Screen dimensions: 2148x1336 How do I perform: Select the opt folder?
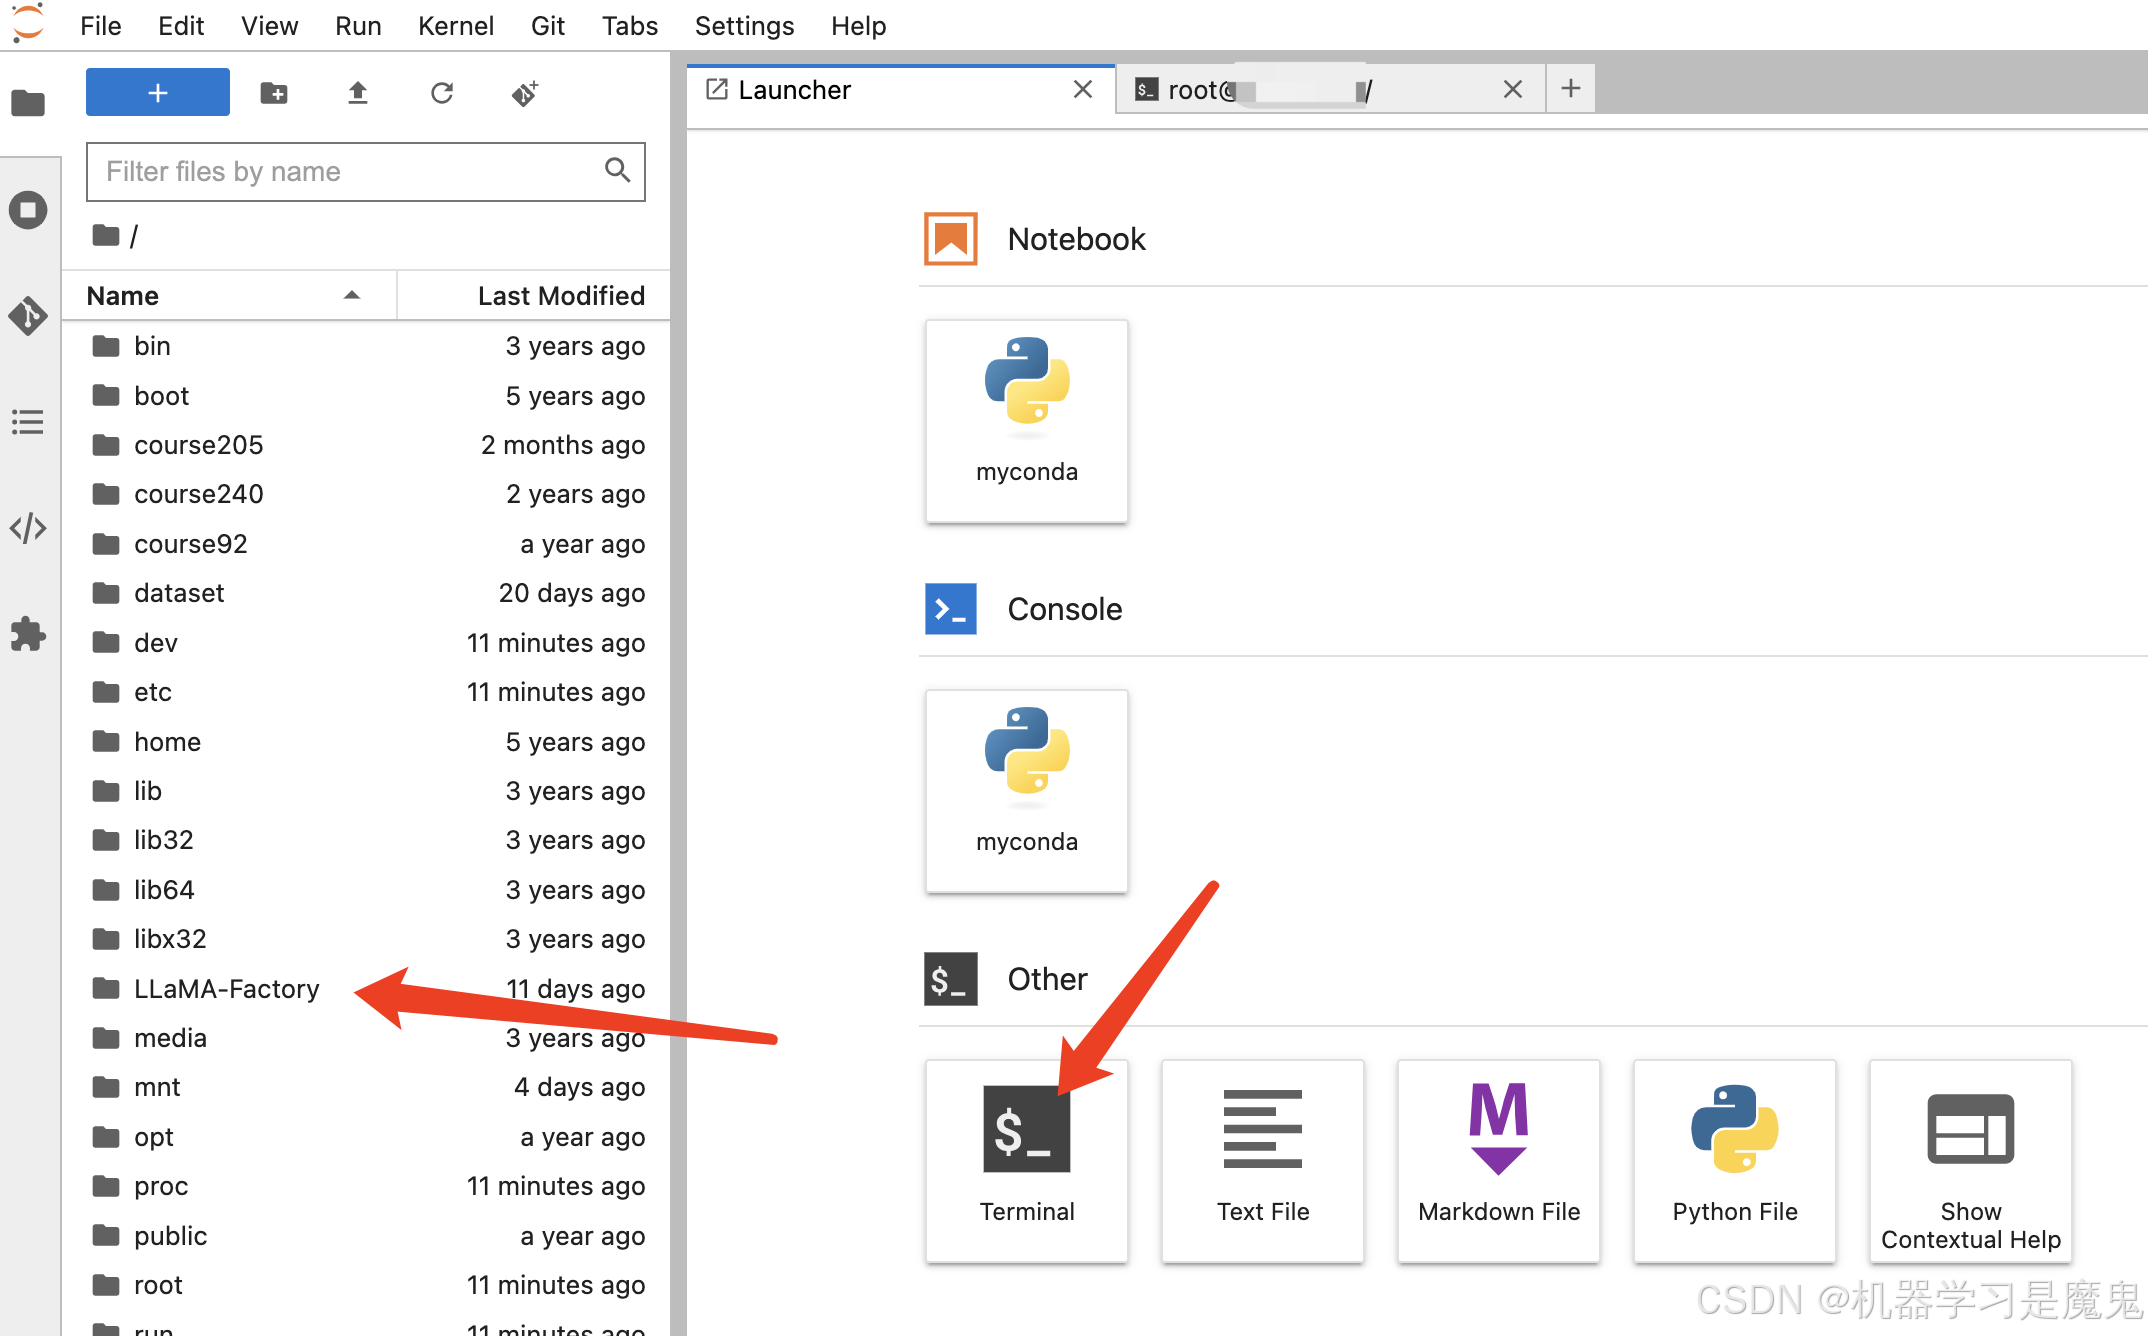(366, 1137)
